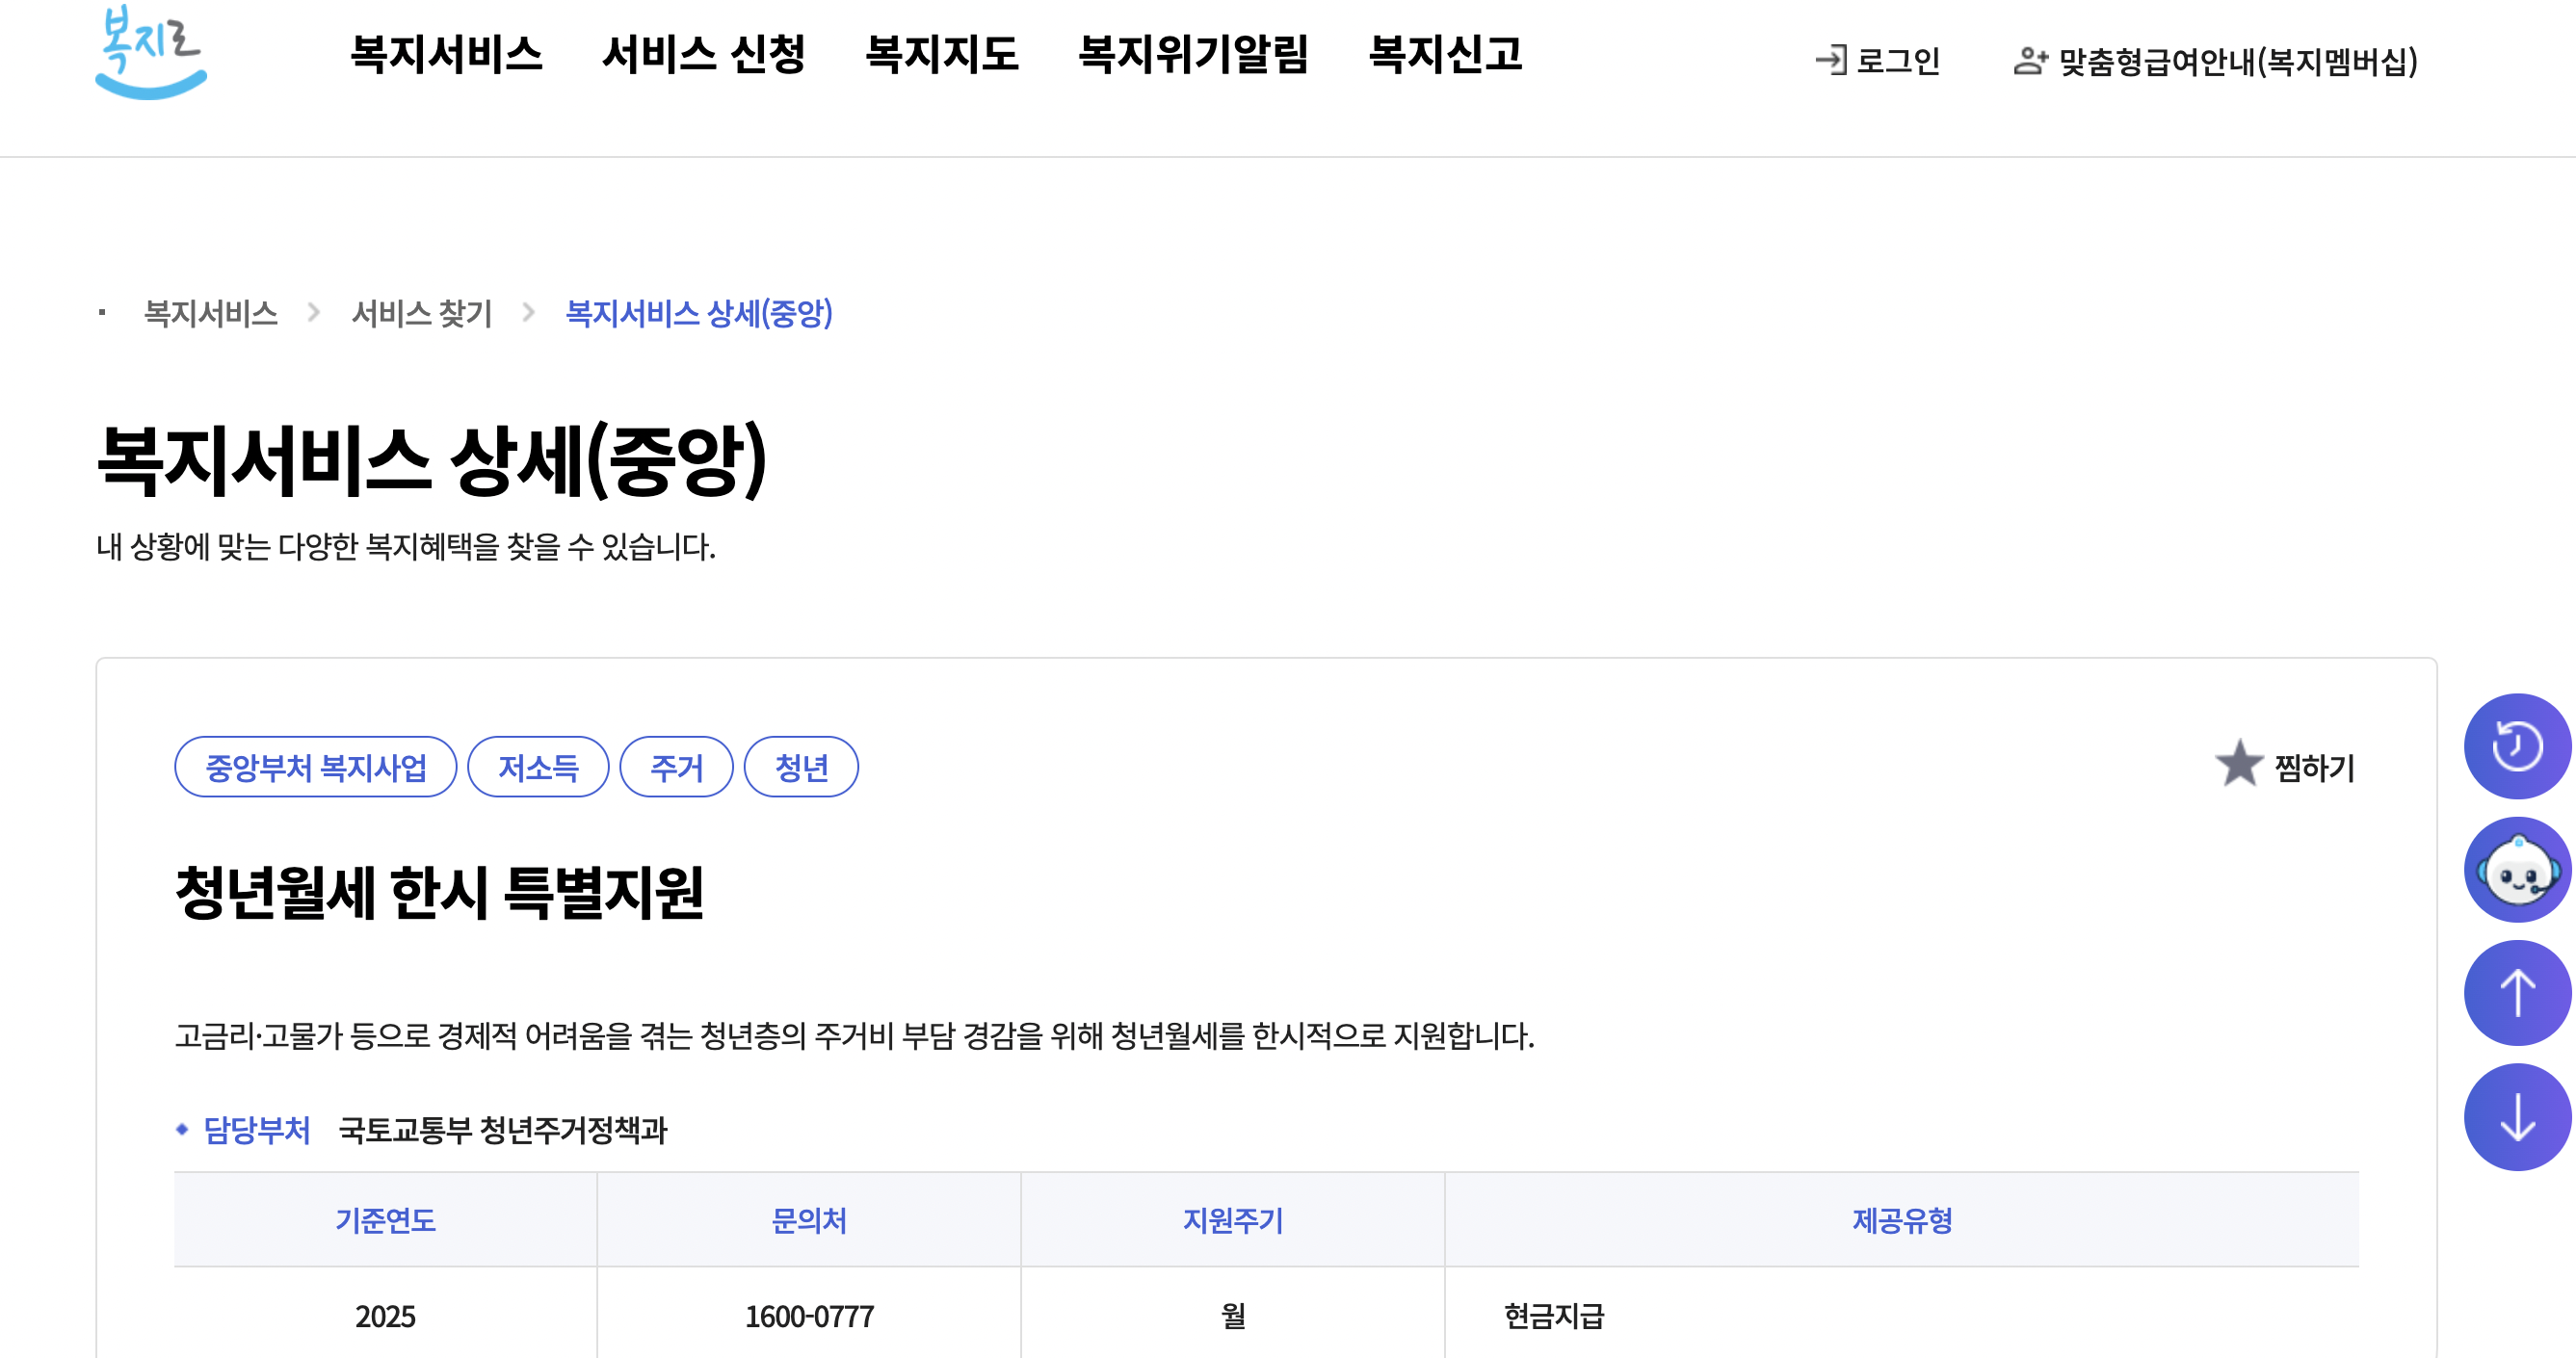The height and width of the screenshot is (1358, 2576).
Task: Click the 복지로 logo
Action: [151, 52]
